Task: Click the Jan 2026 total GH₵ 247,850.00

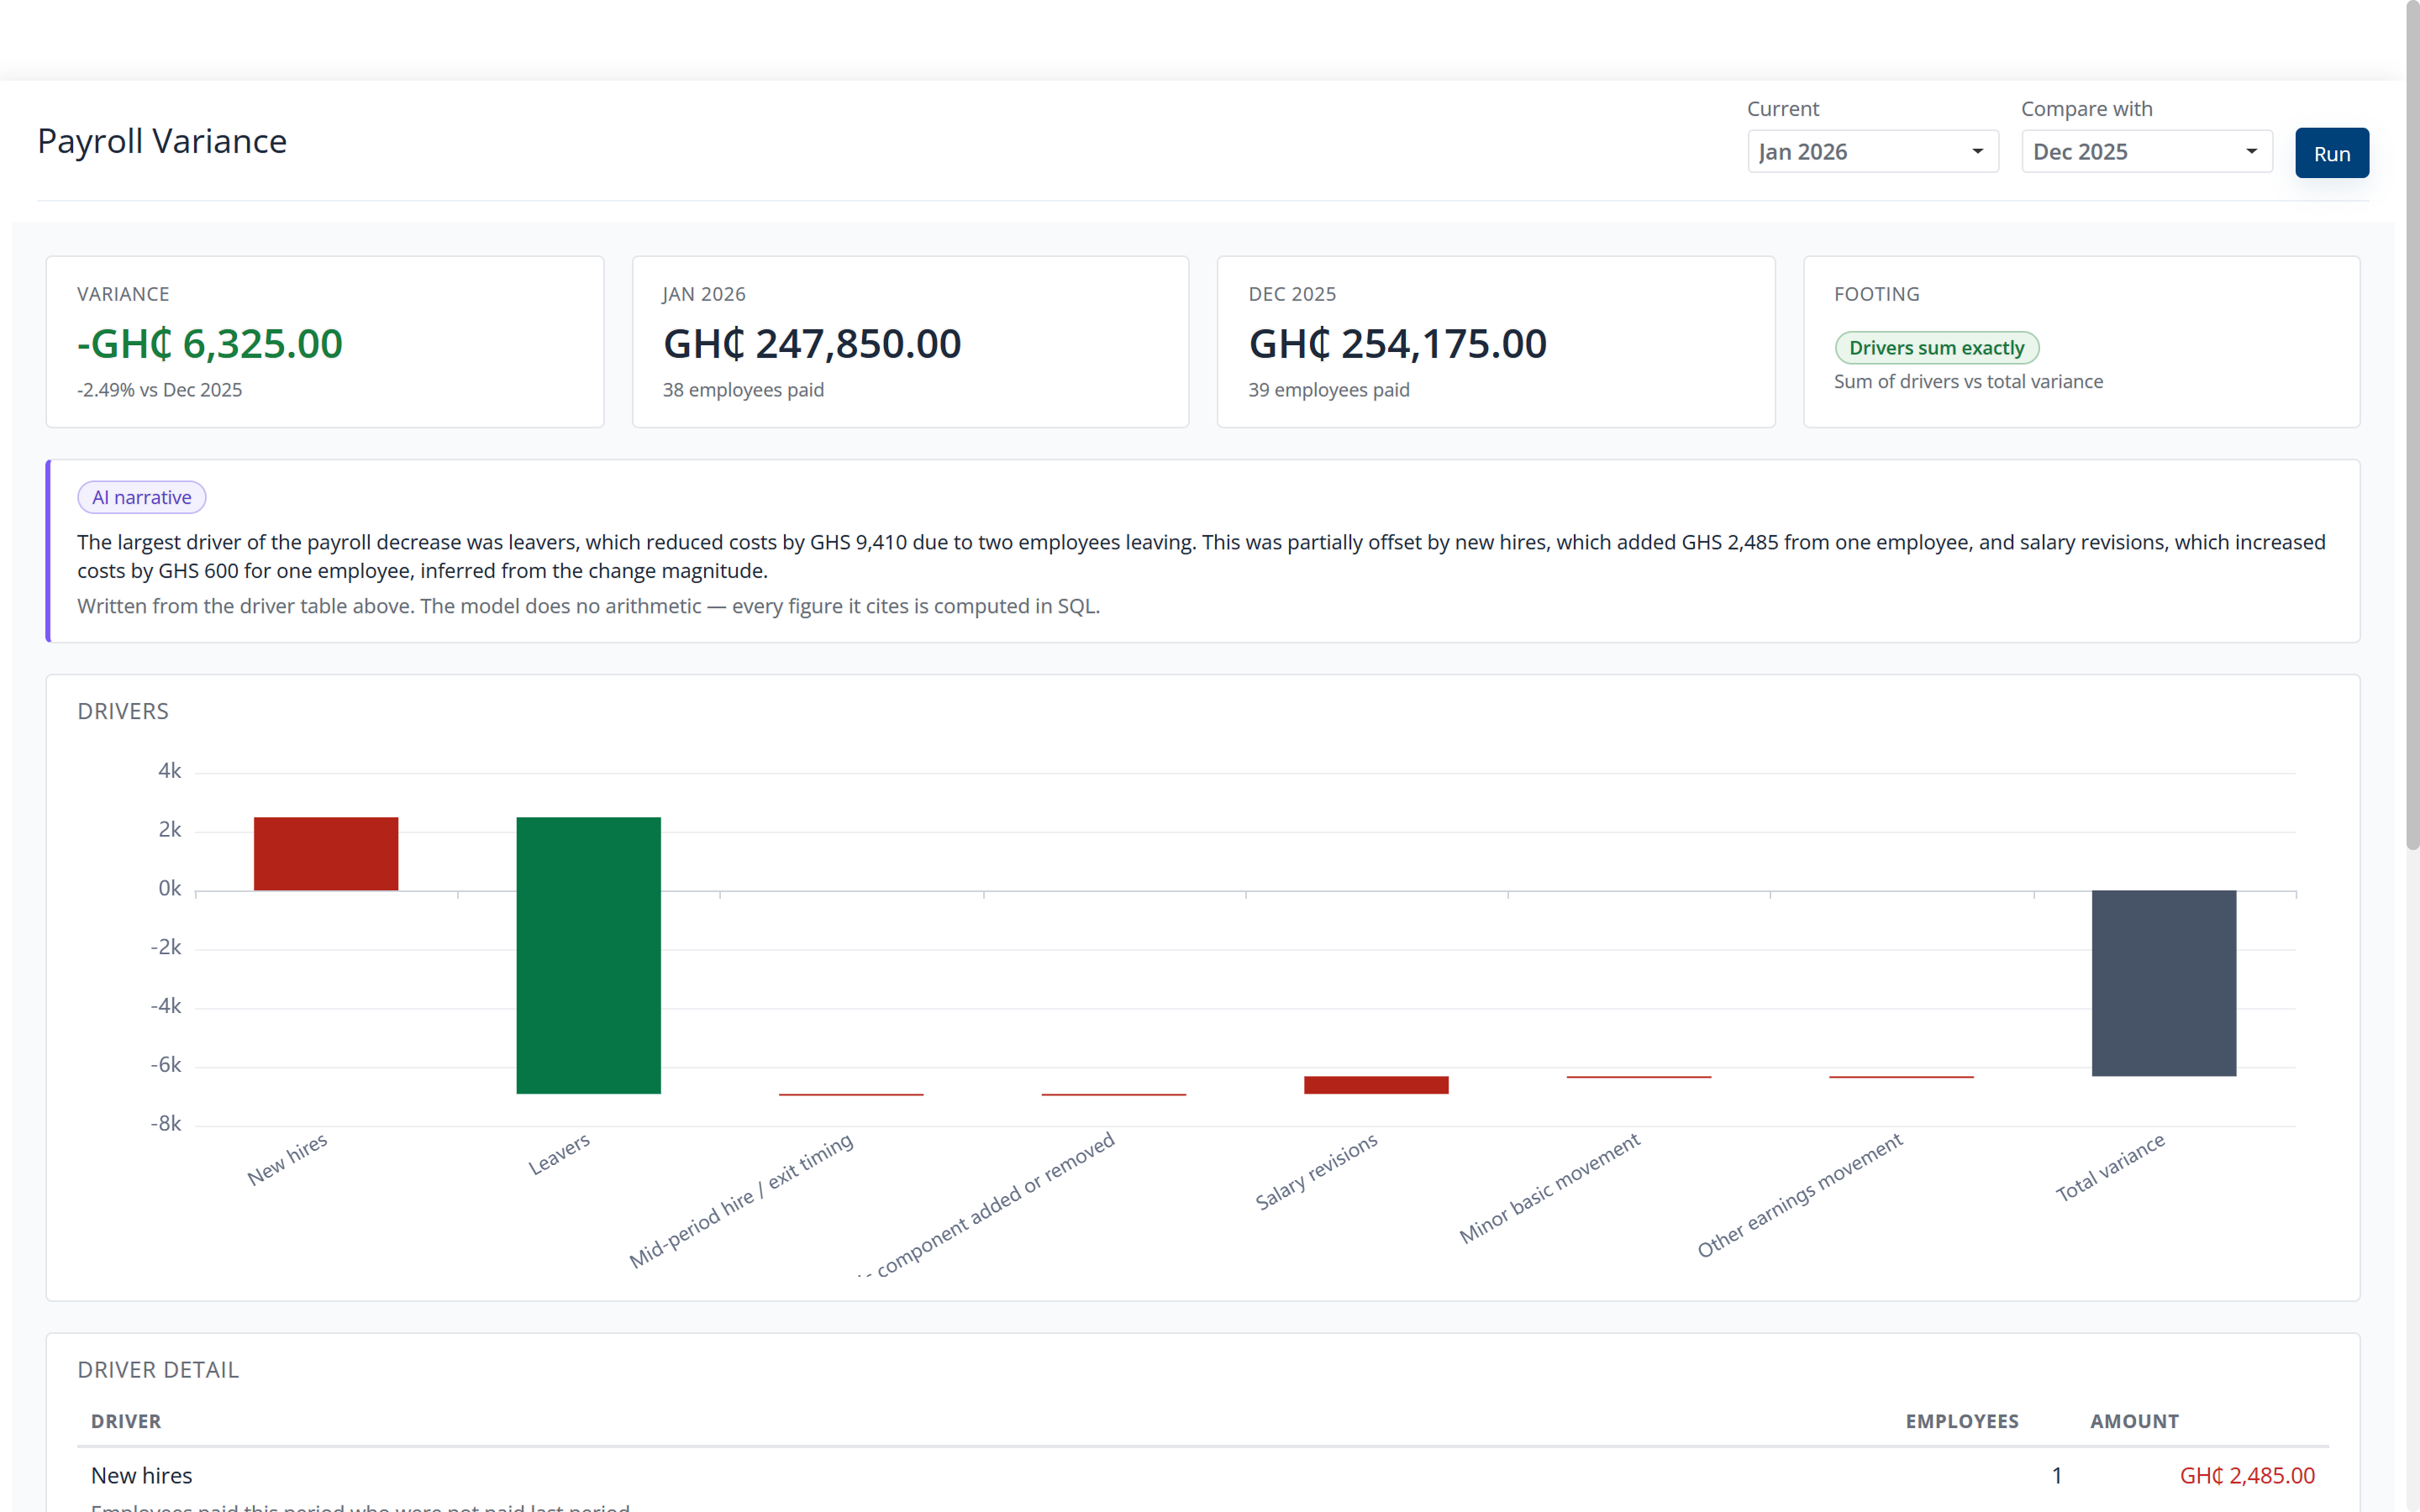Action: click(812, 344)
